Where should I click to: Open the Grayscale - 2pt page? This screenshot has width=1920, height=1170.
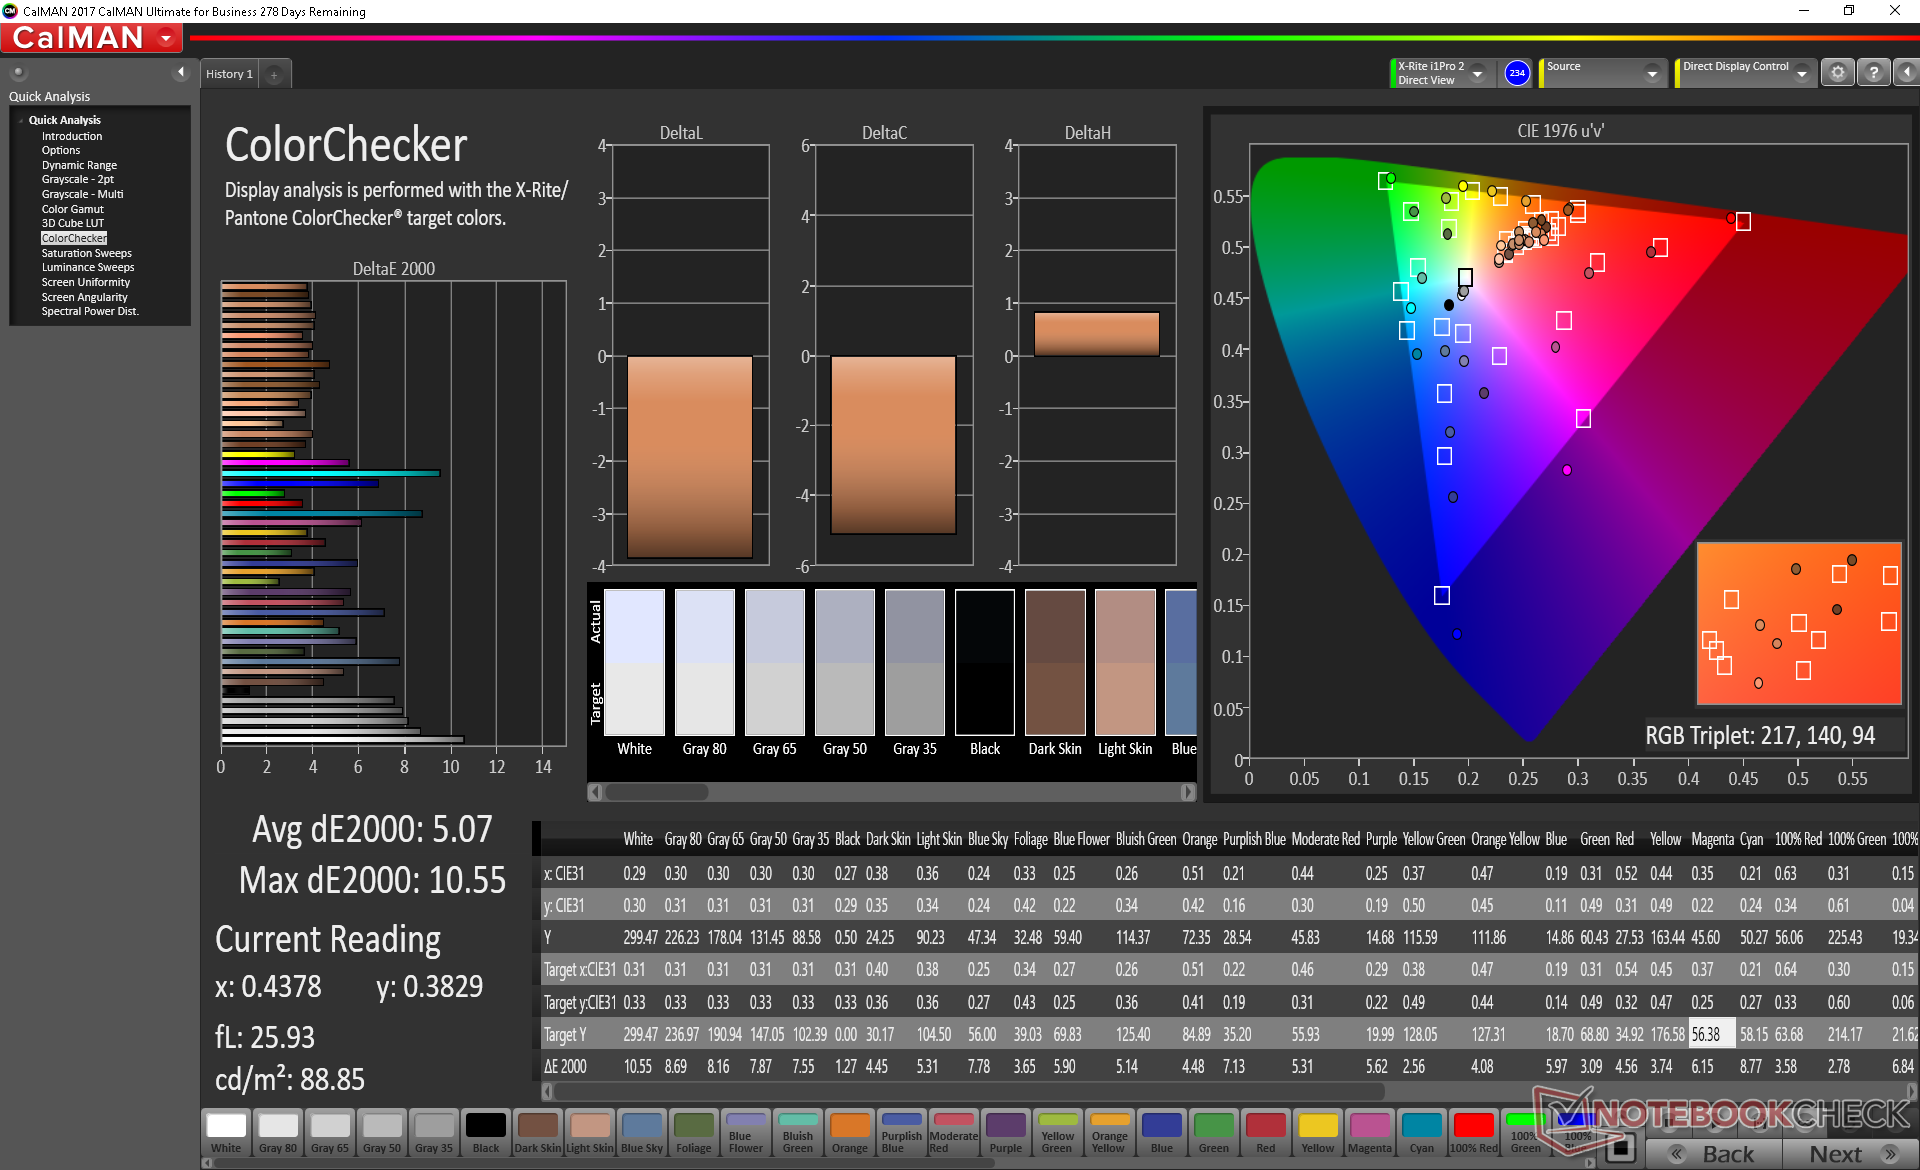pos(78,179)
